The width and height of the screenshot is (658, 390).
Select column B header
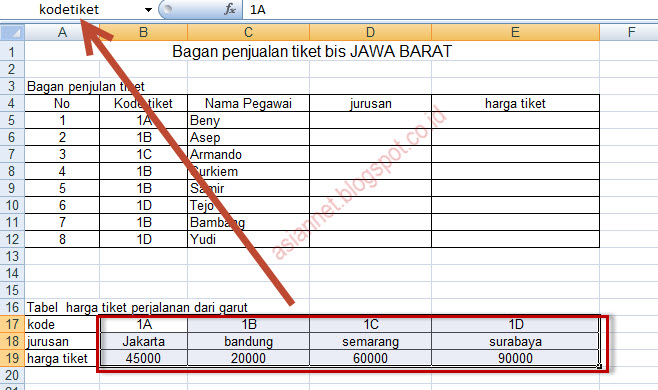click(x=144, y=32)
